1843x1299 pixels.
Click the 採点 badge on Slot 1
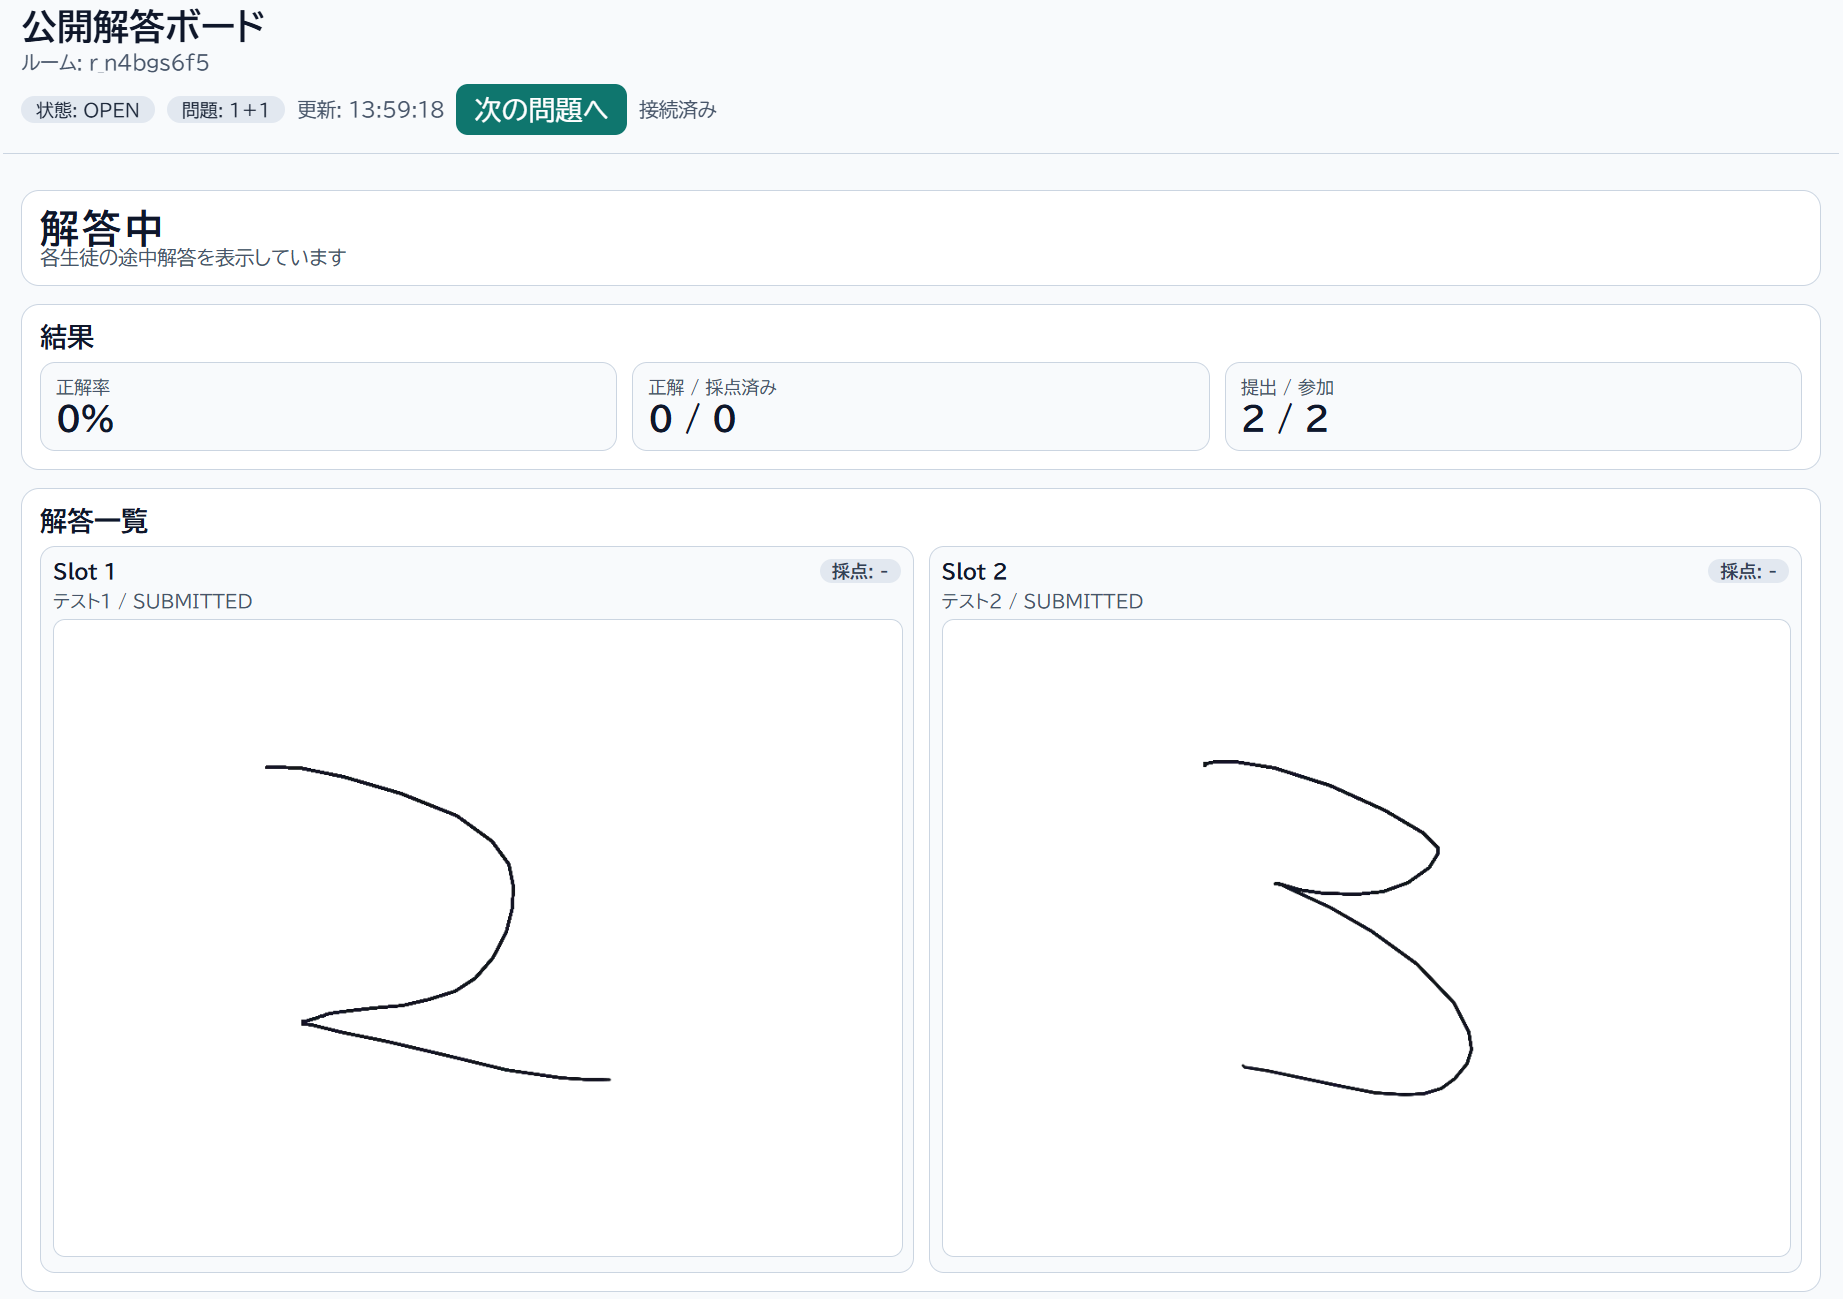point(859,571)
